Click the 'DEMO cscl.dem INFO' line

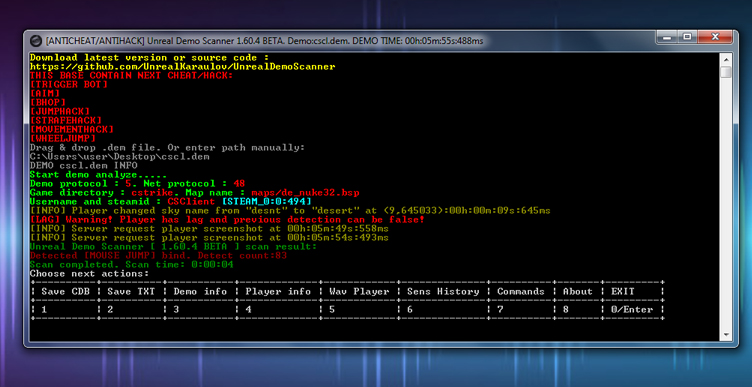pos(83,165)
